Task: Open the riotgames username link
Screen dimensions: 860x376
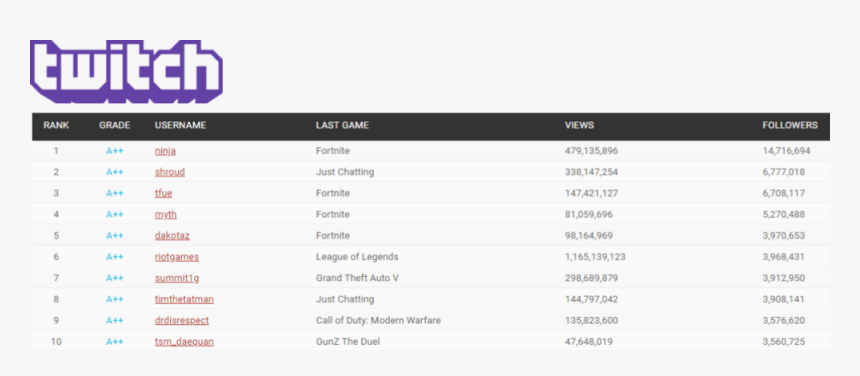Action: click(177, 257)
